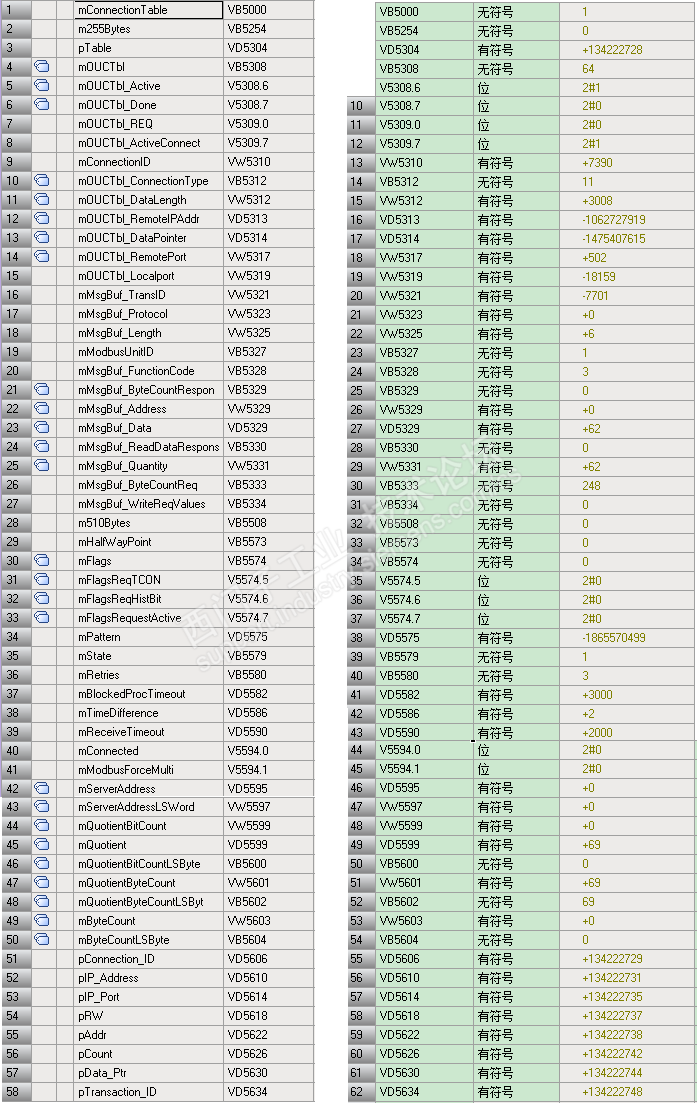
Task: Select the overlap icon beside mServerAddressLSWord
Action: click(x=42, y=807)
